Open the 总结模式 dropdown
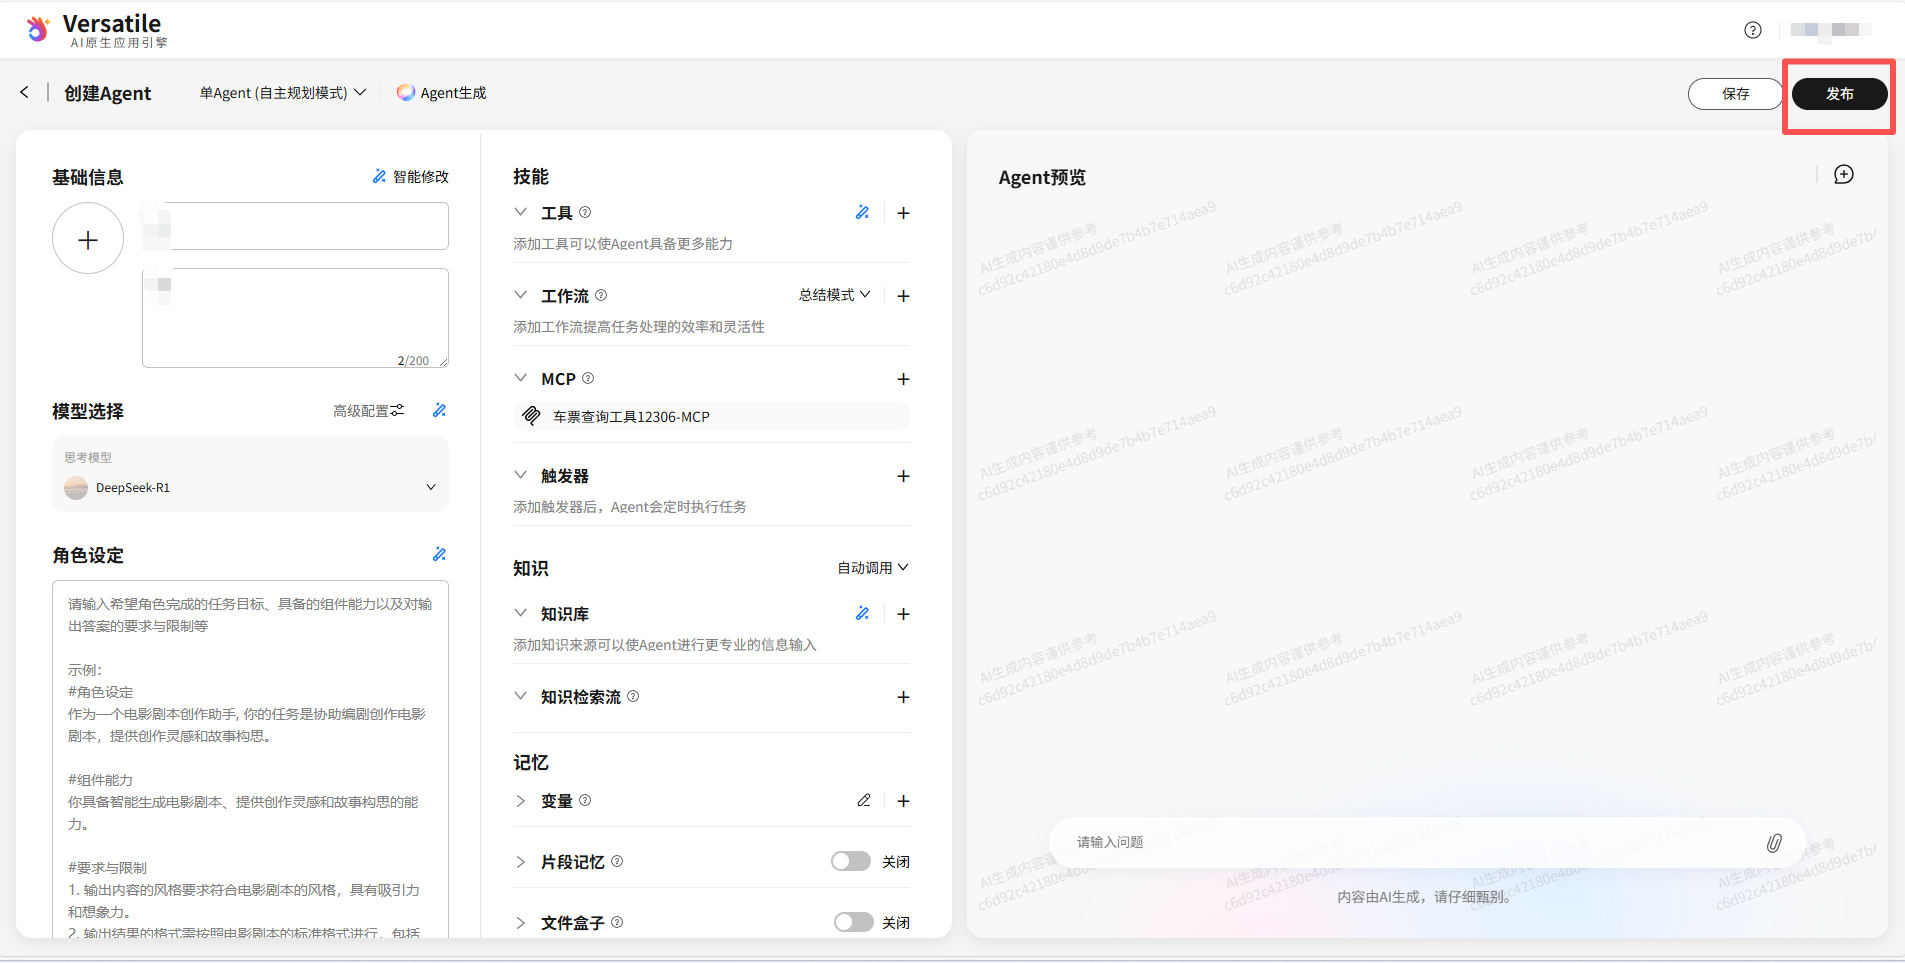The width and height of the screenshot is (1905, 963). pyautogui.click(x=835, y=296)
